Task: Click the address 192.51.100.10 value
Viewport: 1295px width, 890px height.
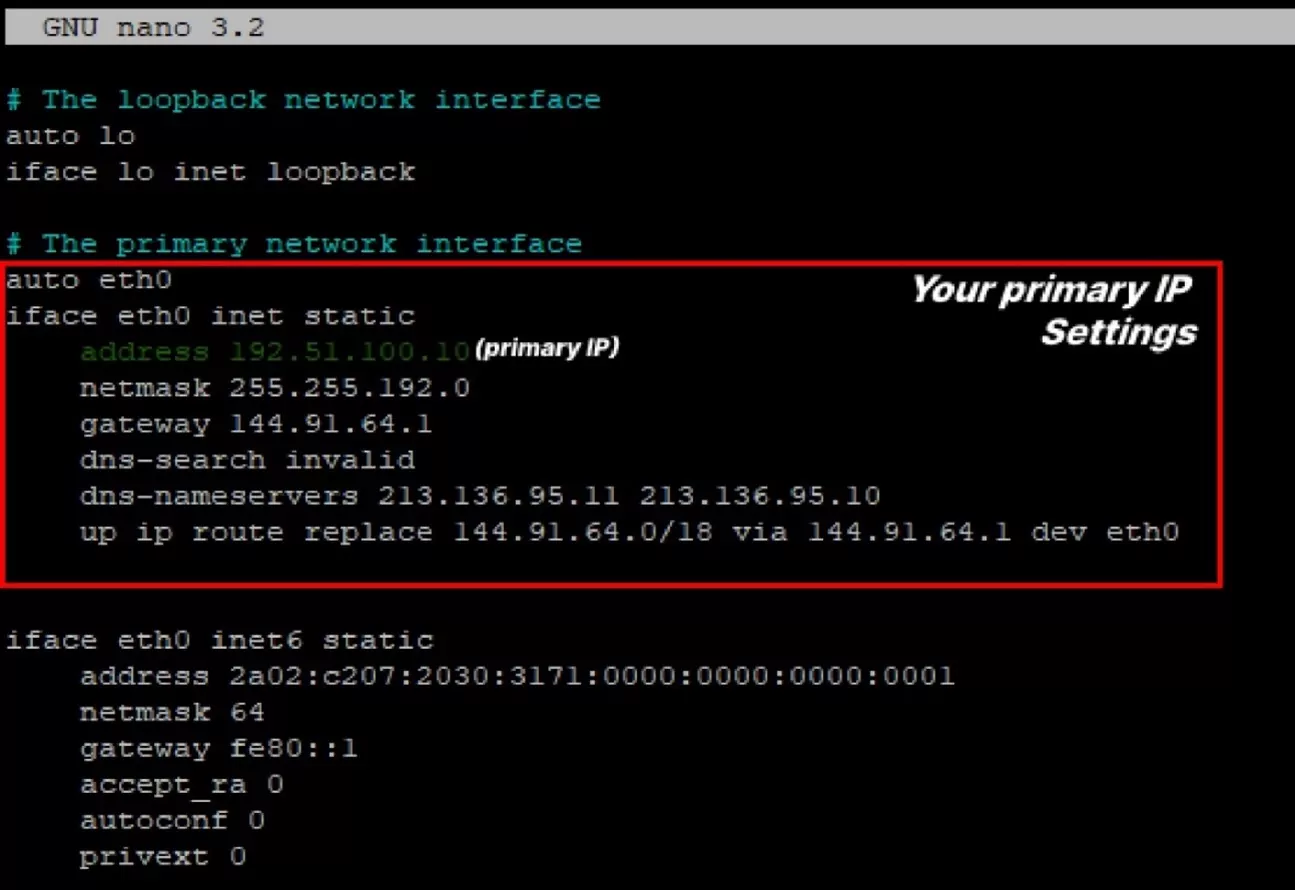Action: tap(350, 352)
